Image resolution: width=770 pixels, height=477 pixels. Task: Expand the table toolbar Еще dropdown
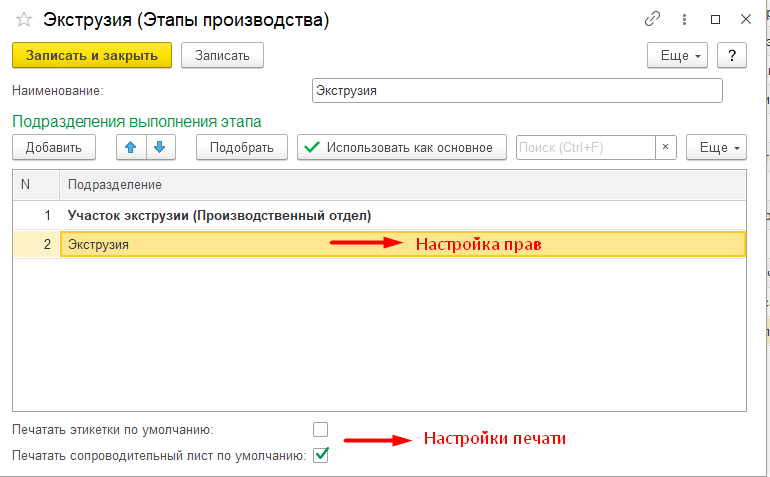pyautogui.click(x=716, y=147)
